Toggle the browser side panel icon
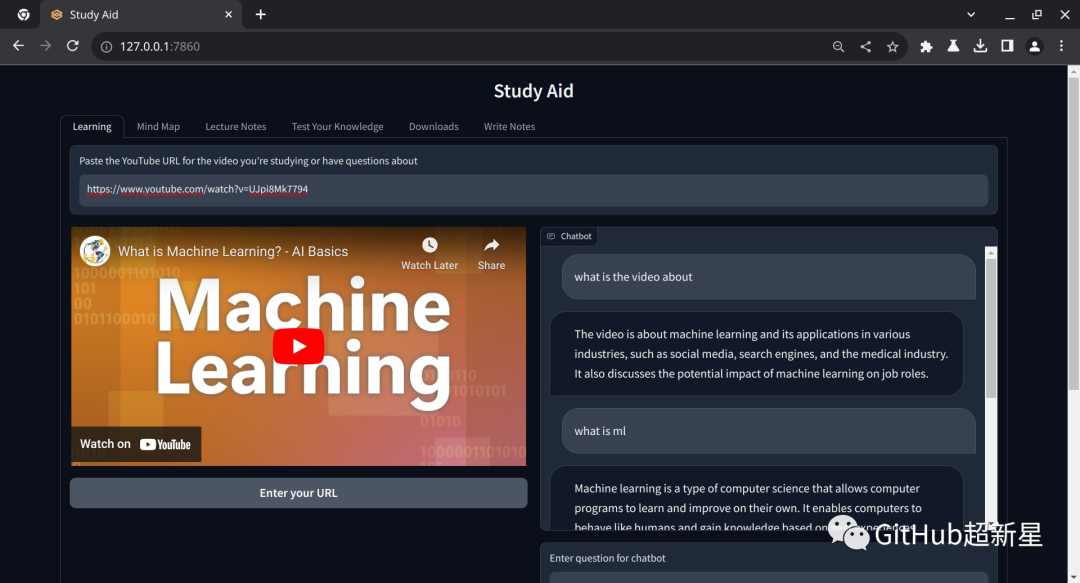 click(x=1007, y=46)
